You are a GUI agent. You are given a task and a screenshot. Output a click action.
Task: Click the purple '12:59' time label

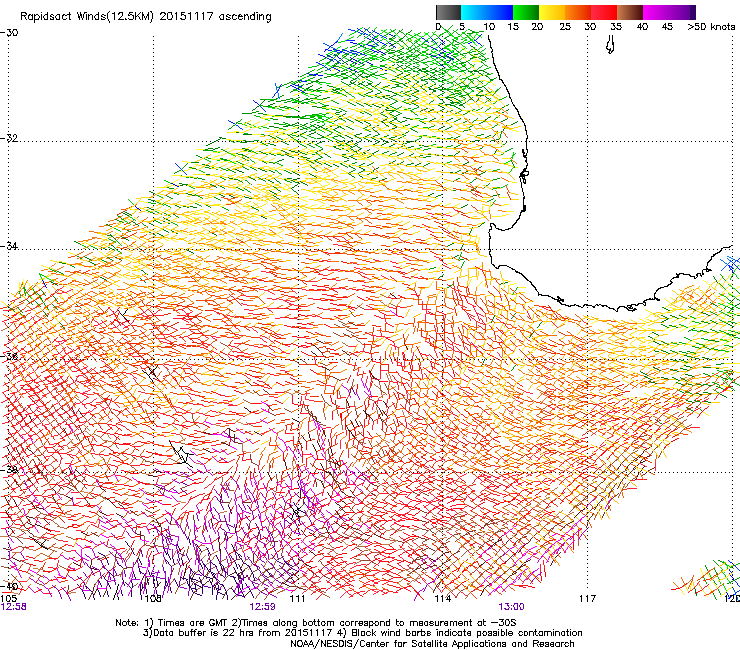tap(262, 607)
